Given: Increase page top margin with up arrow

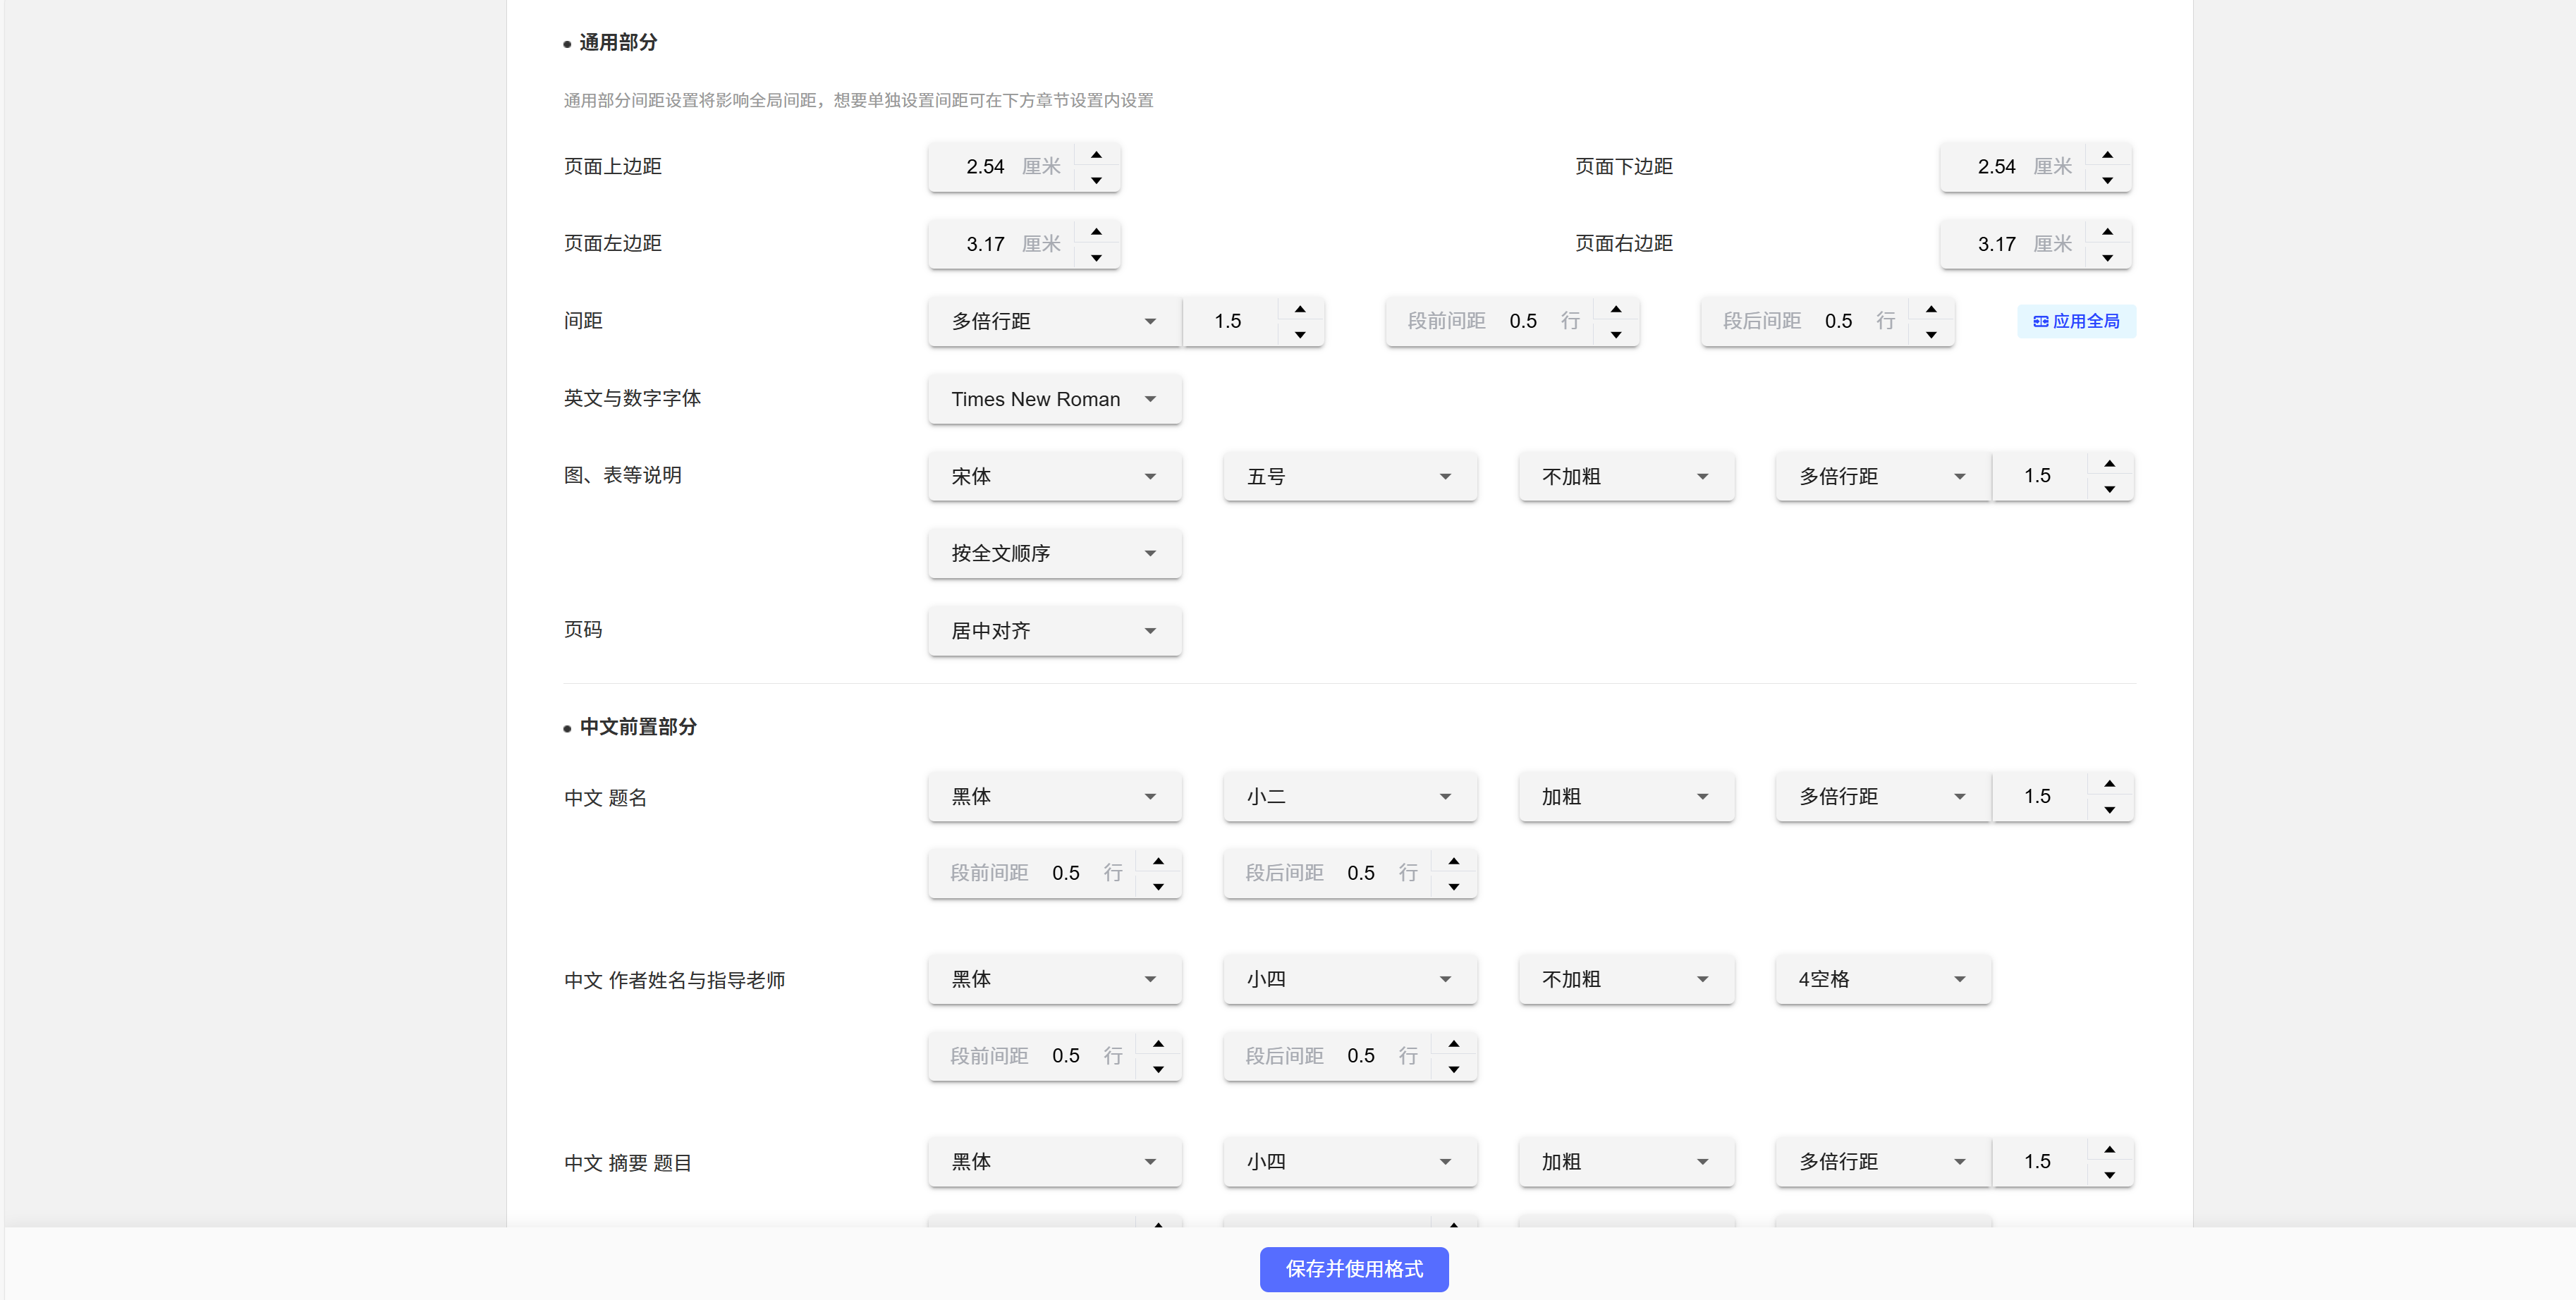Looking at the screenshot, I should (x=1096, y=155).
